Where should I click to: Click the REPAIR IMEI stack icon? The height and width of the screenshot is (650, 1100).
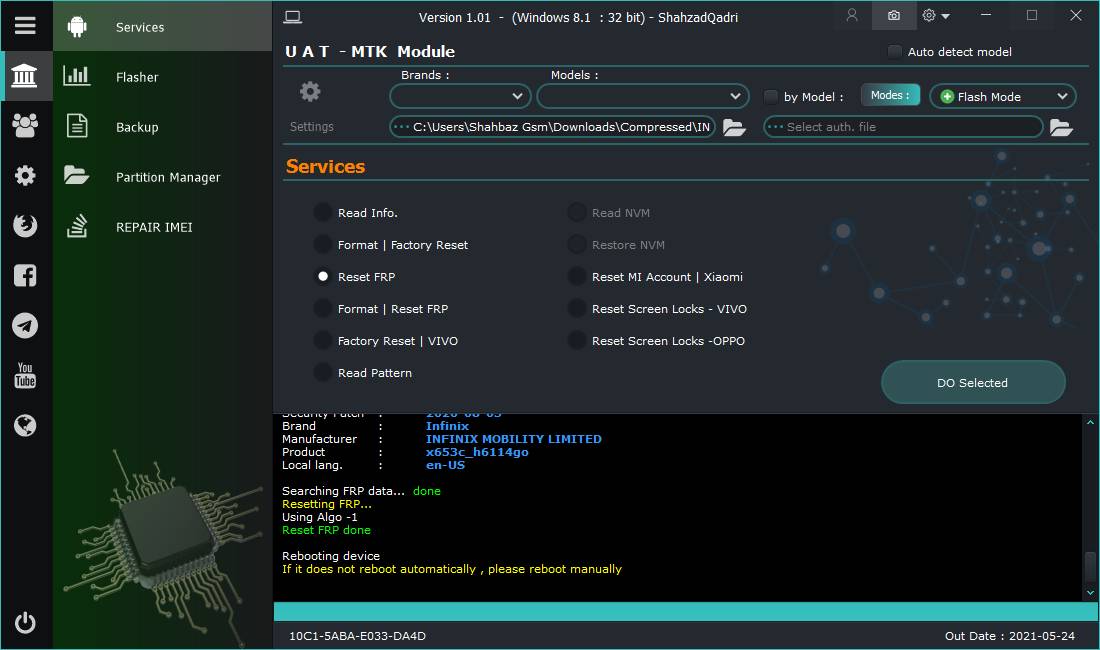(77, 226)
